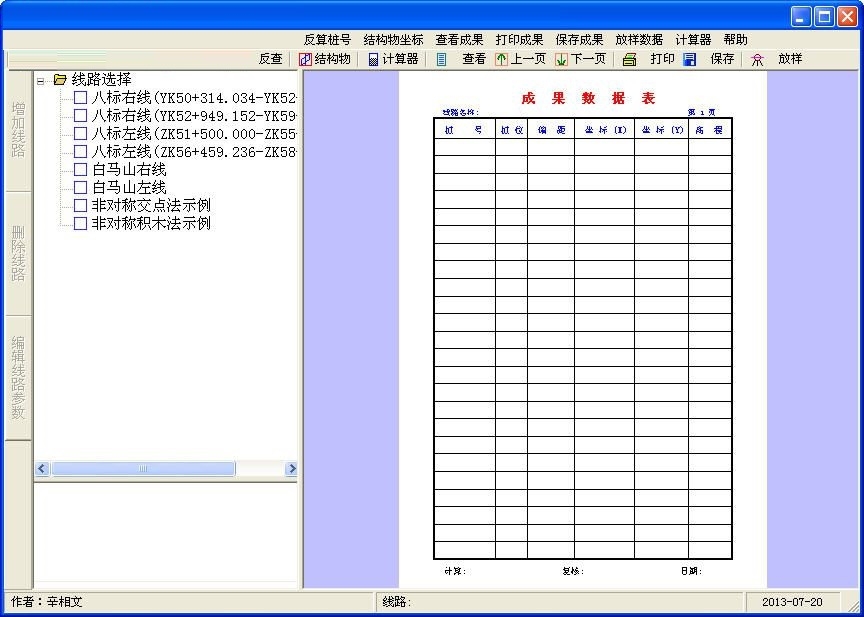Click the 计算器 toolbar icon
The image size is (864, 617).
pos(373,59)
